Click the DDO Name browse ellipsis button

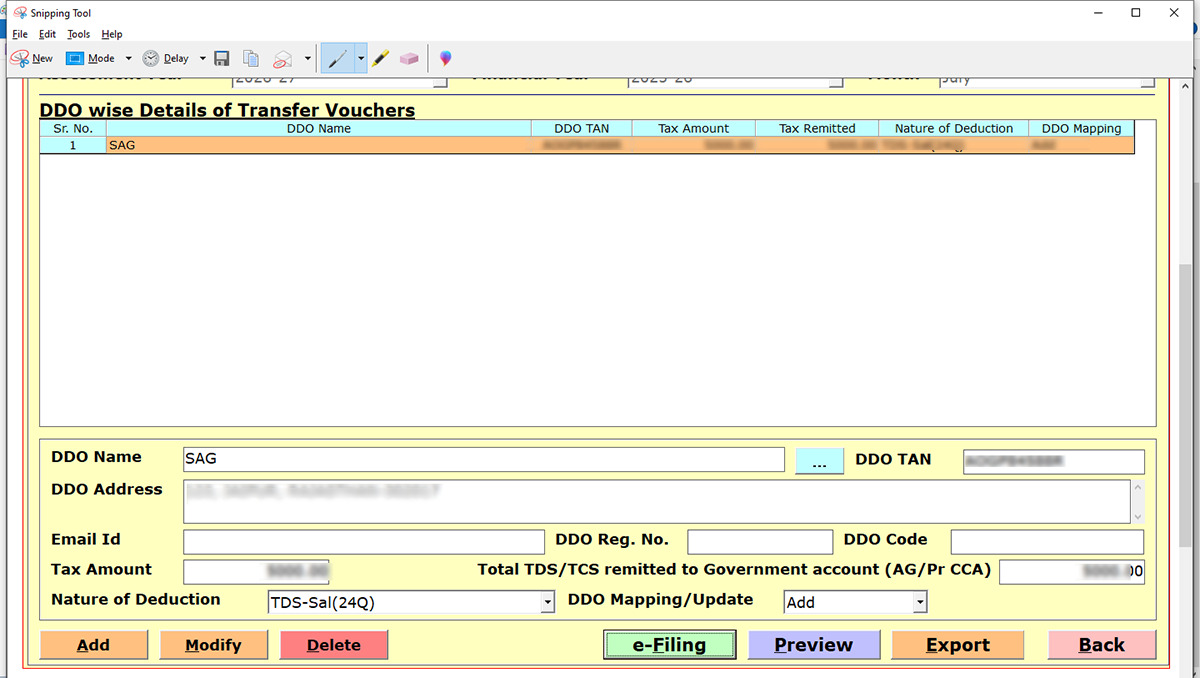[x=820, y=461]
